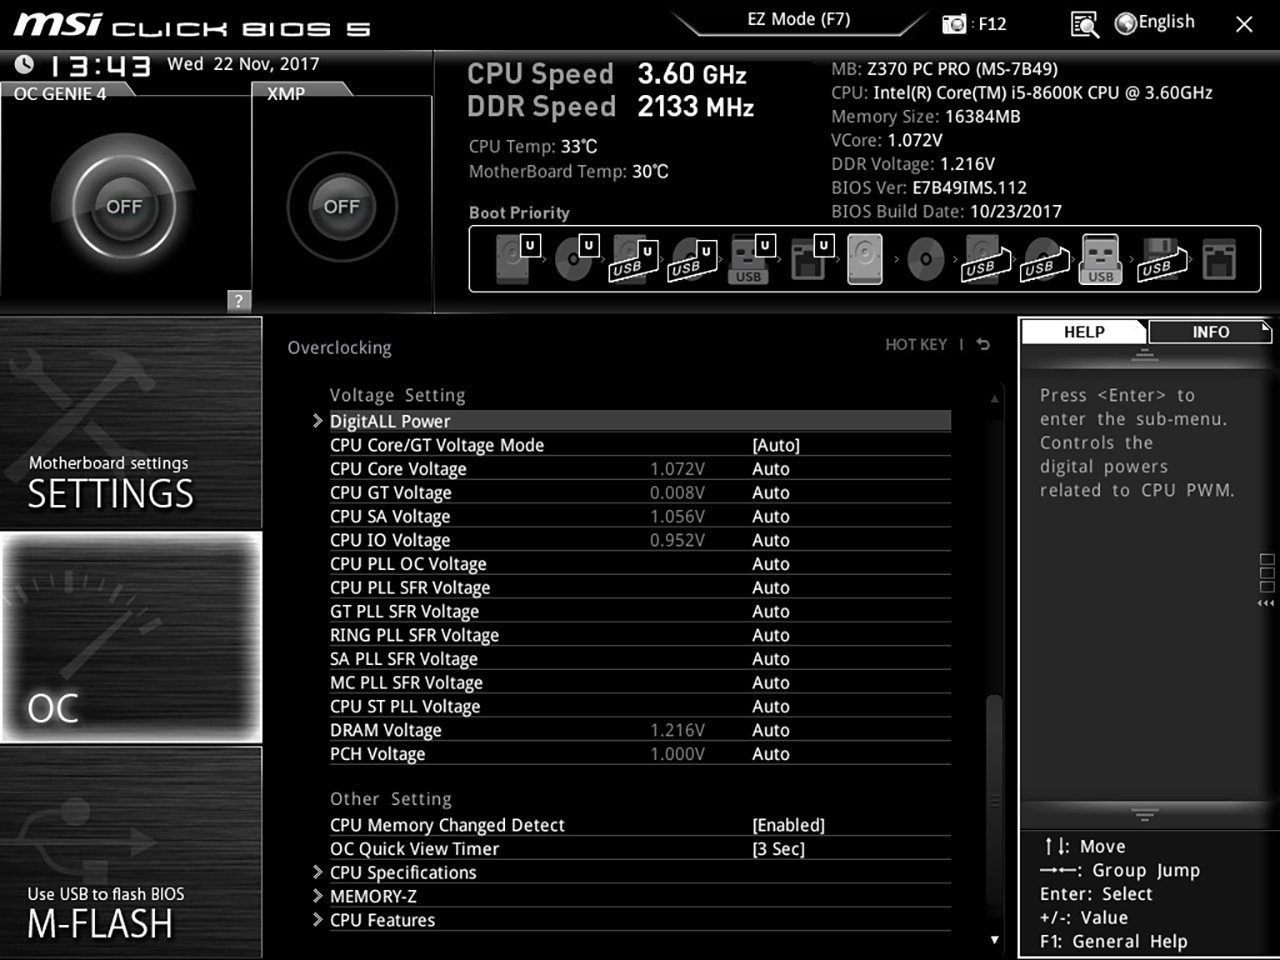Click the 13:43 clock display

(100, 66)
